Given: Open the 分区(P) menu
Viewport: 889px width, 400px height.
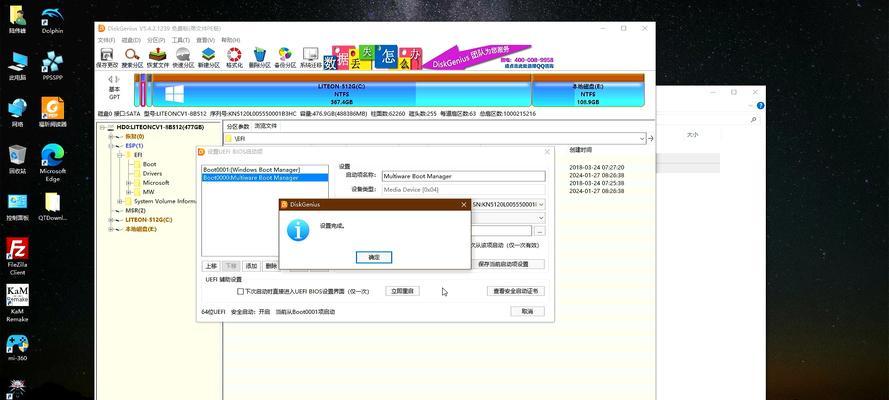Looking at the screenshot, I should coord(156,40).
